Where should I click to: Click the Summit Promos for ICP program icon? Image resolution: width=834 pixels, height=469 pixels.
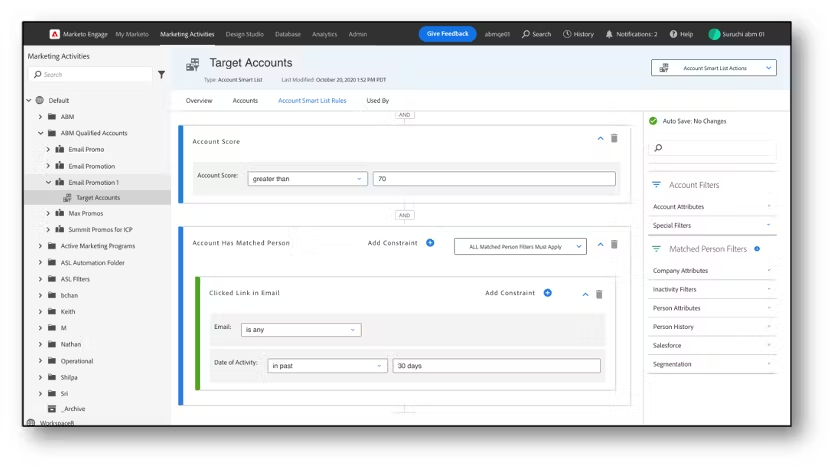(x=60, y=229)
